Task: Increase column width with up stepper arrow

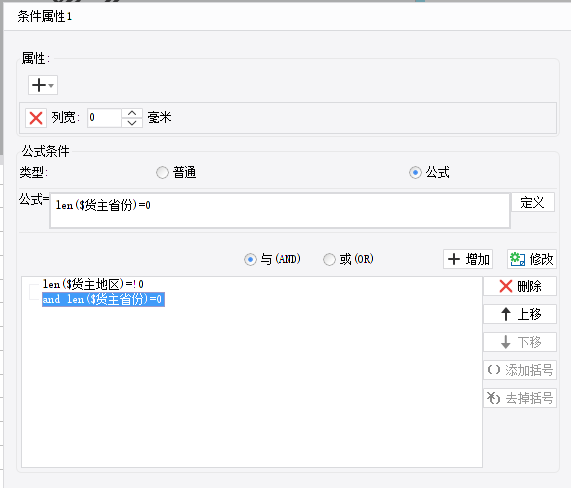Action: (132, 113)
